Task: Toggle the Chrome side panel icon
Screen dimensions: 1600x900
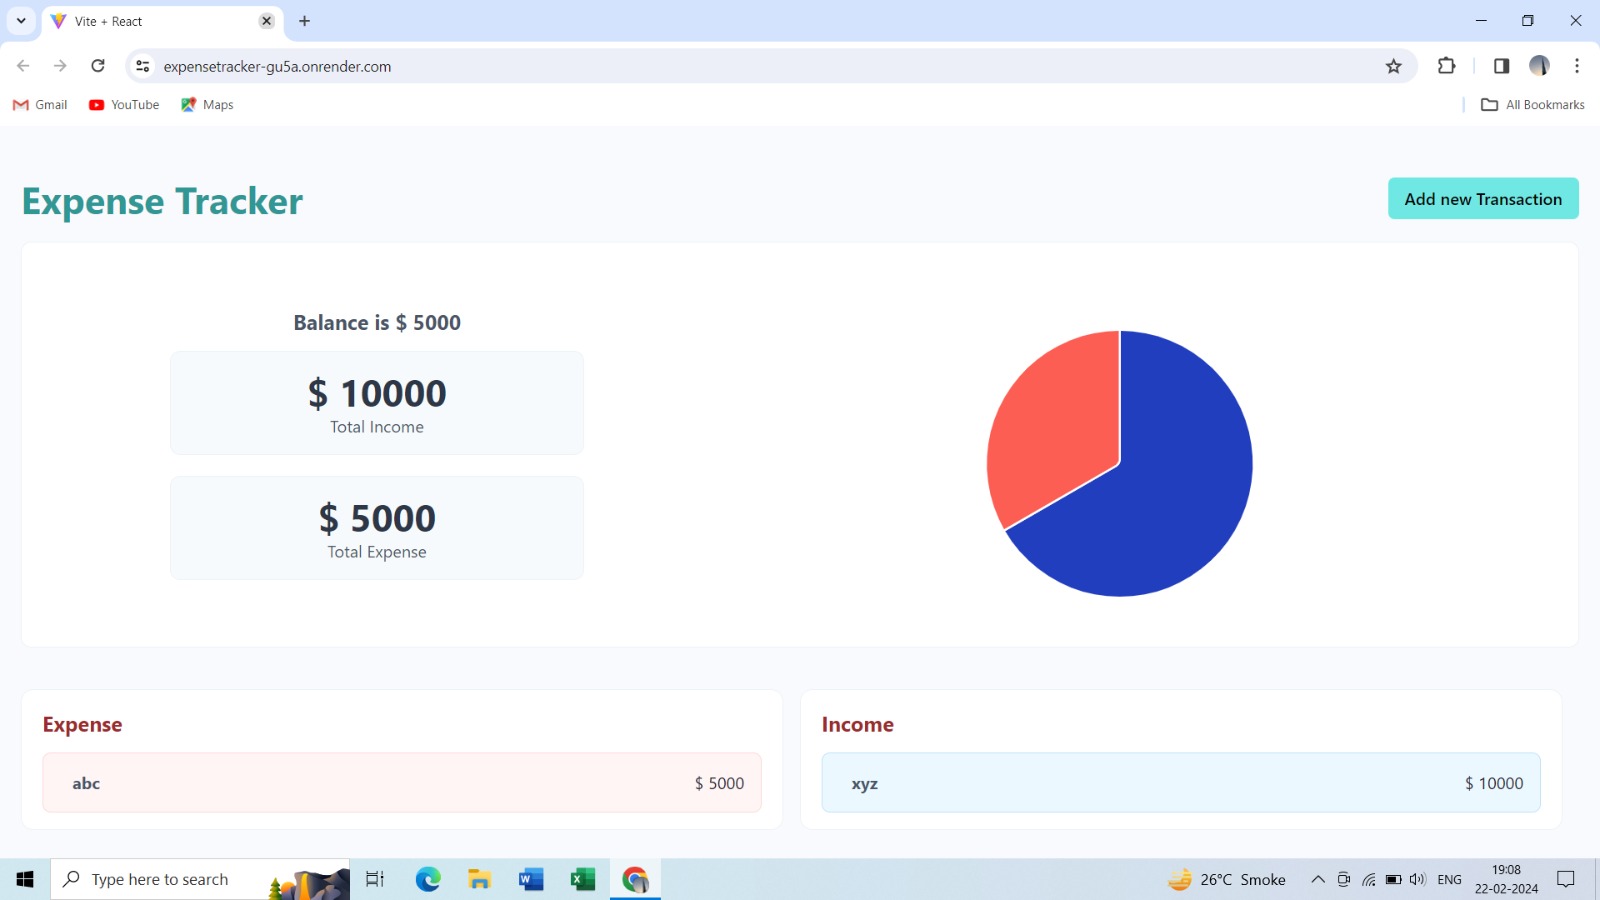Action: tap(1501, 66)
